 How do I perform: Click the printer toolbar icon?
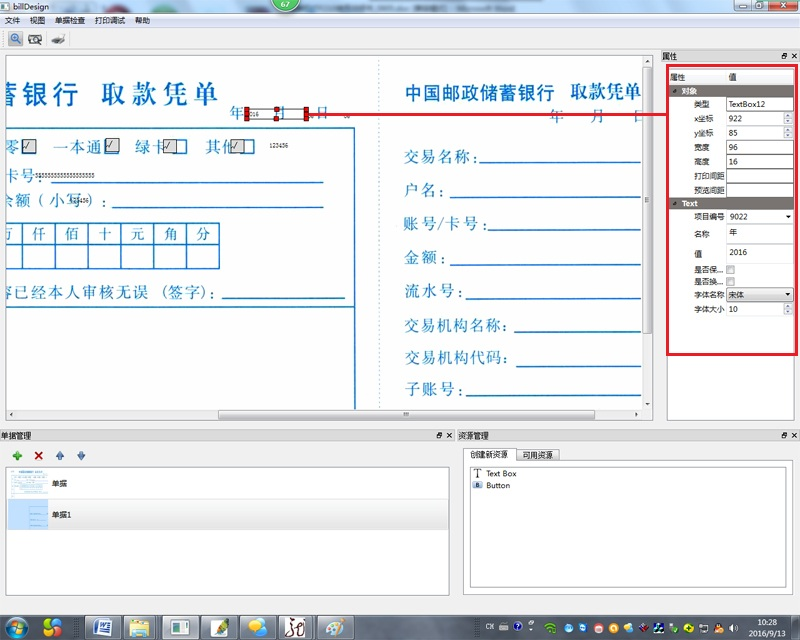pos(58,39)
